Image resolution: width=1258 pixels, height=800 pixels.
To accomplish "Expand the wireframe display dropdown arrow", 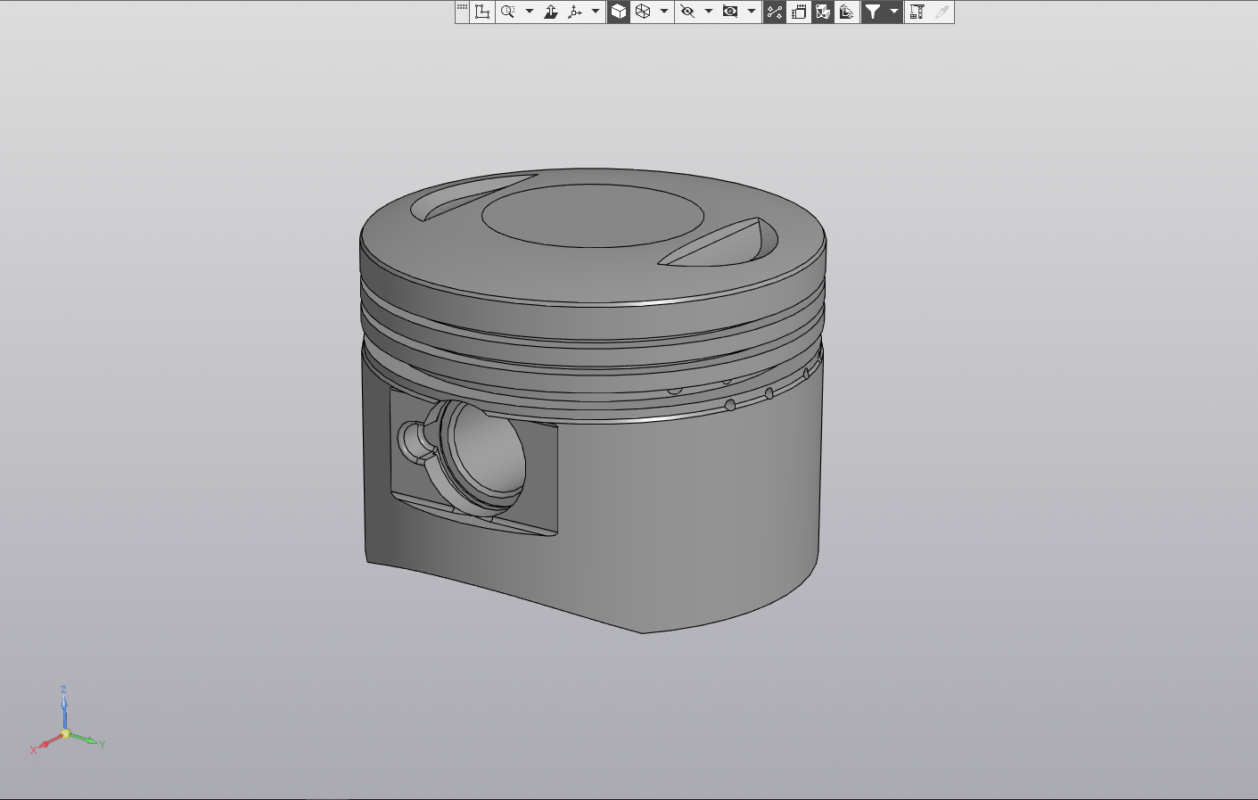I will pos(664,12).
